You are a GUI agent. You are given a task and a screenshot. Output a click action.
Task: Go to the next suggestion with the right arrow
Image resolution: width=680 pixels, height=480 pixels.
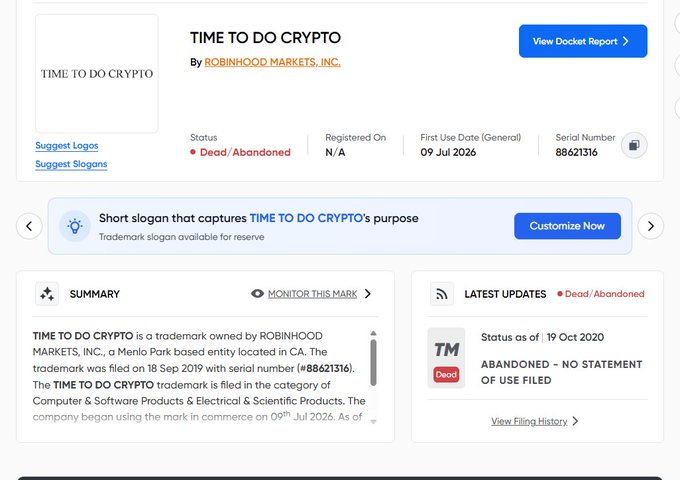coord(651,226)
